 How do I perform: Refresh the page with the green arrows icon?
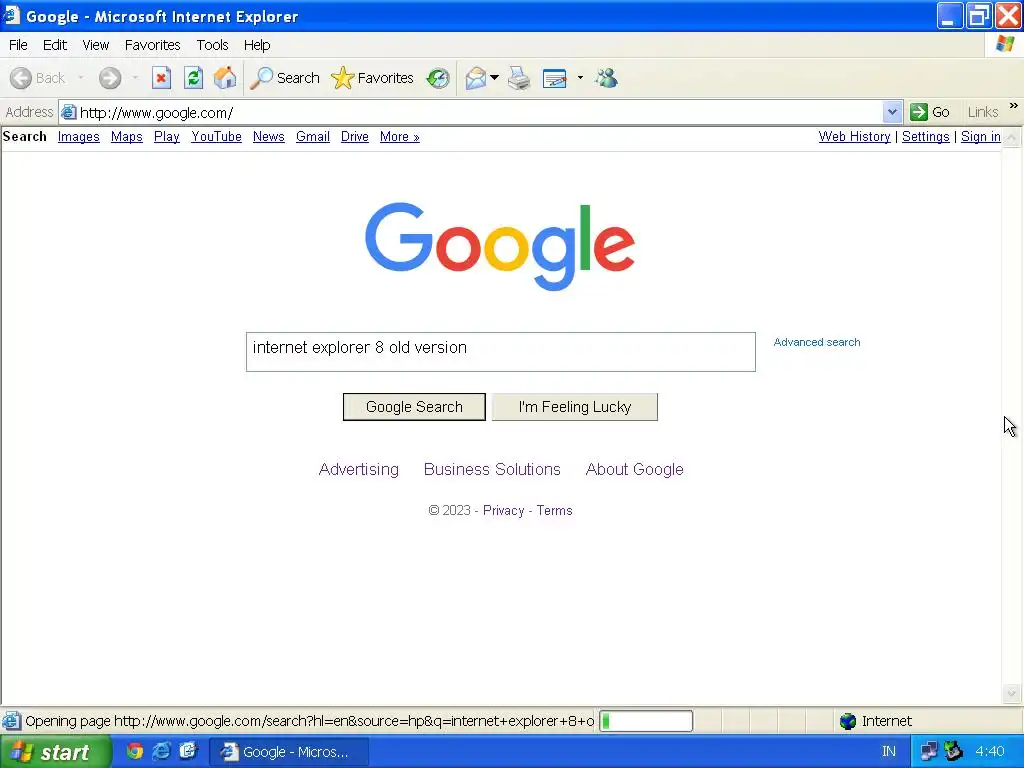coord(193,78)
